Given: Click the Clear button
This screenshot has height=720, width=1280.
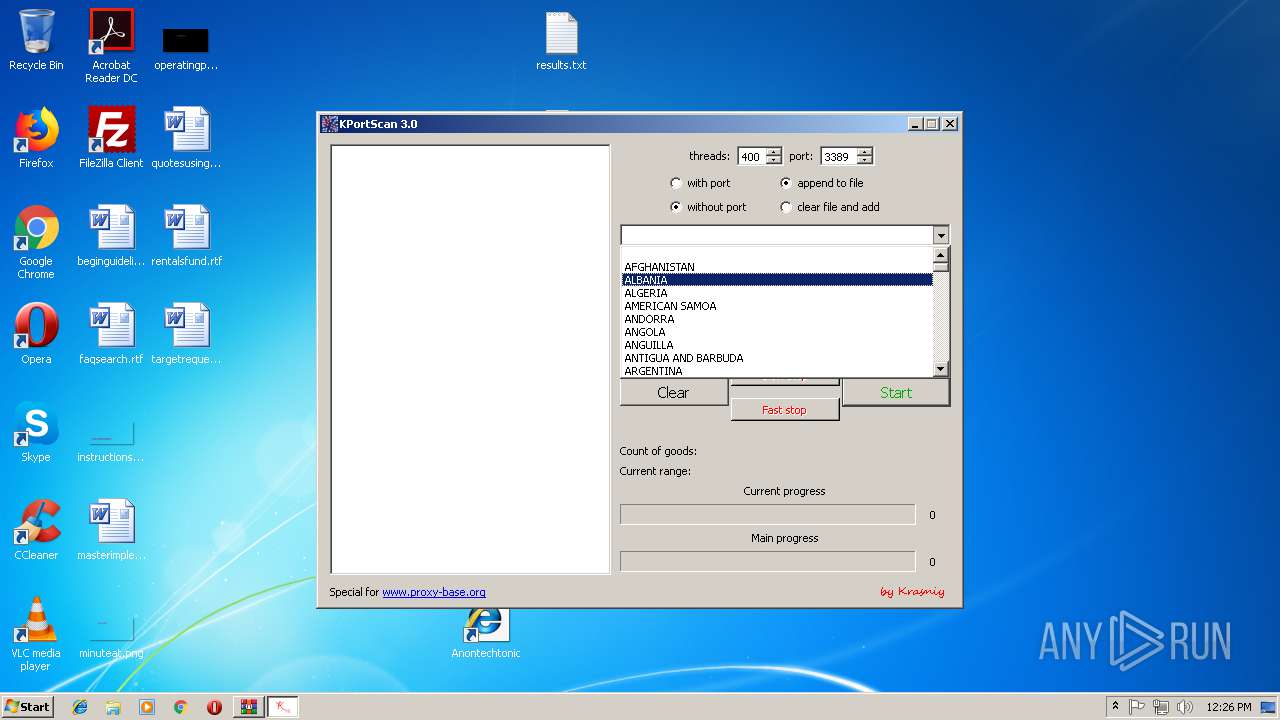Looking at the screenshot, I should tap(673, 392).
